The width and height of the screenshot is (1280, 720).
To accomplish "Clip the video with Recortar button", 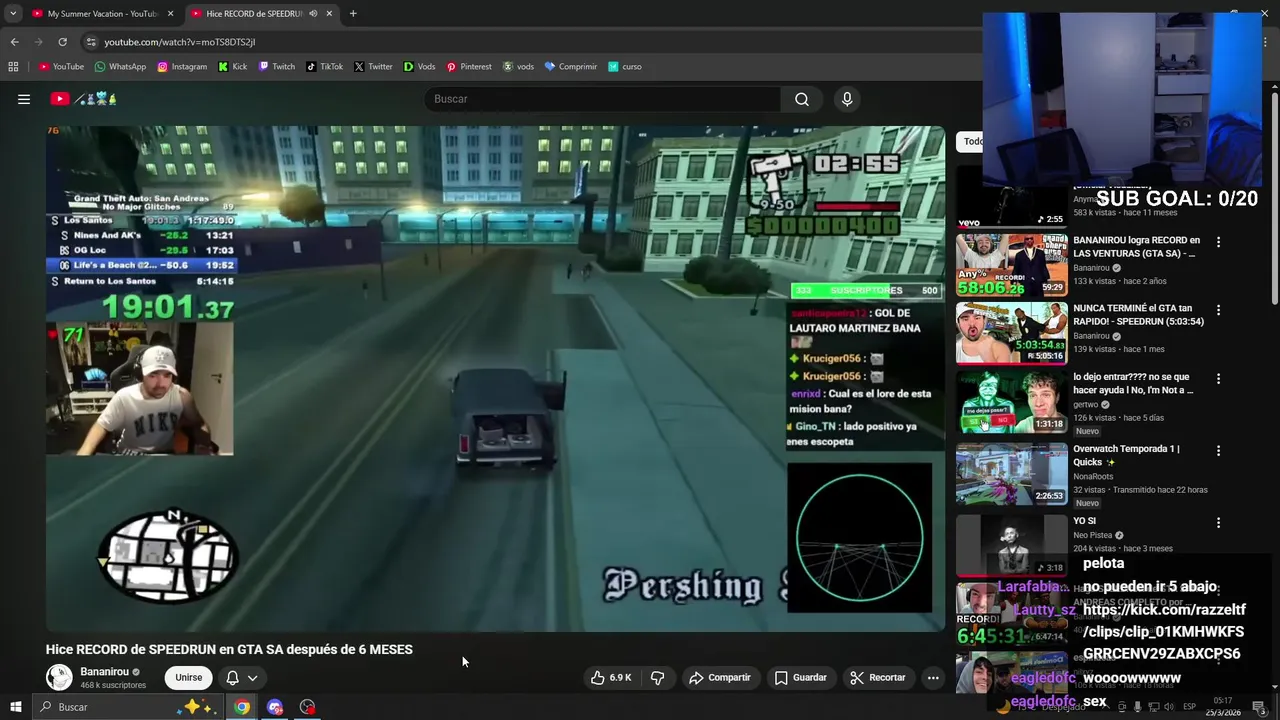I will [877, 677].
